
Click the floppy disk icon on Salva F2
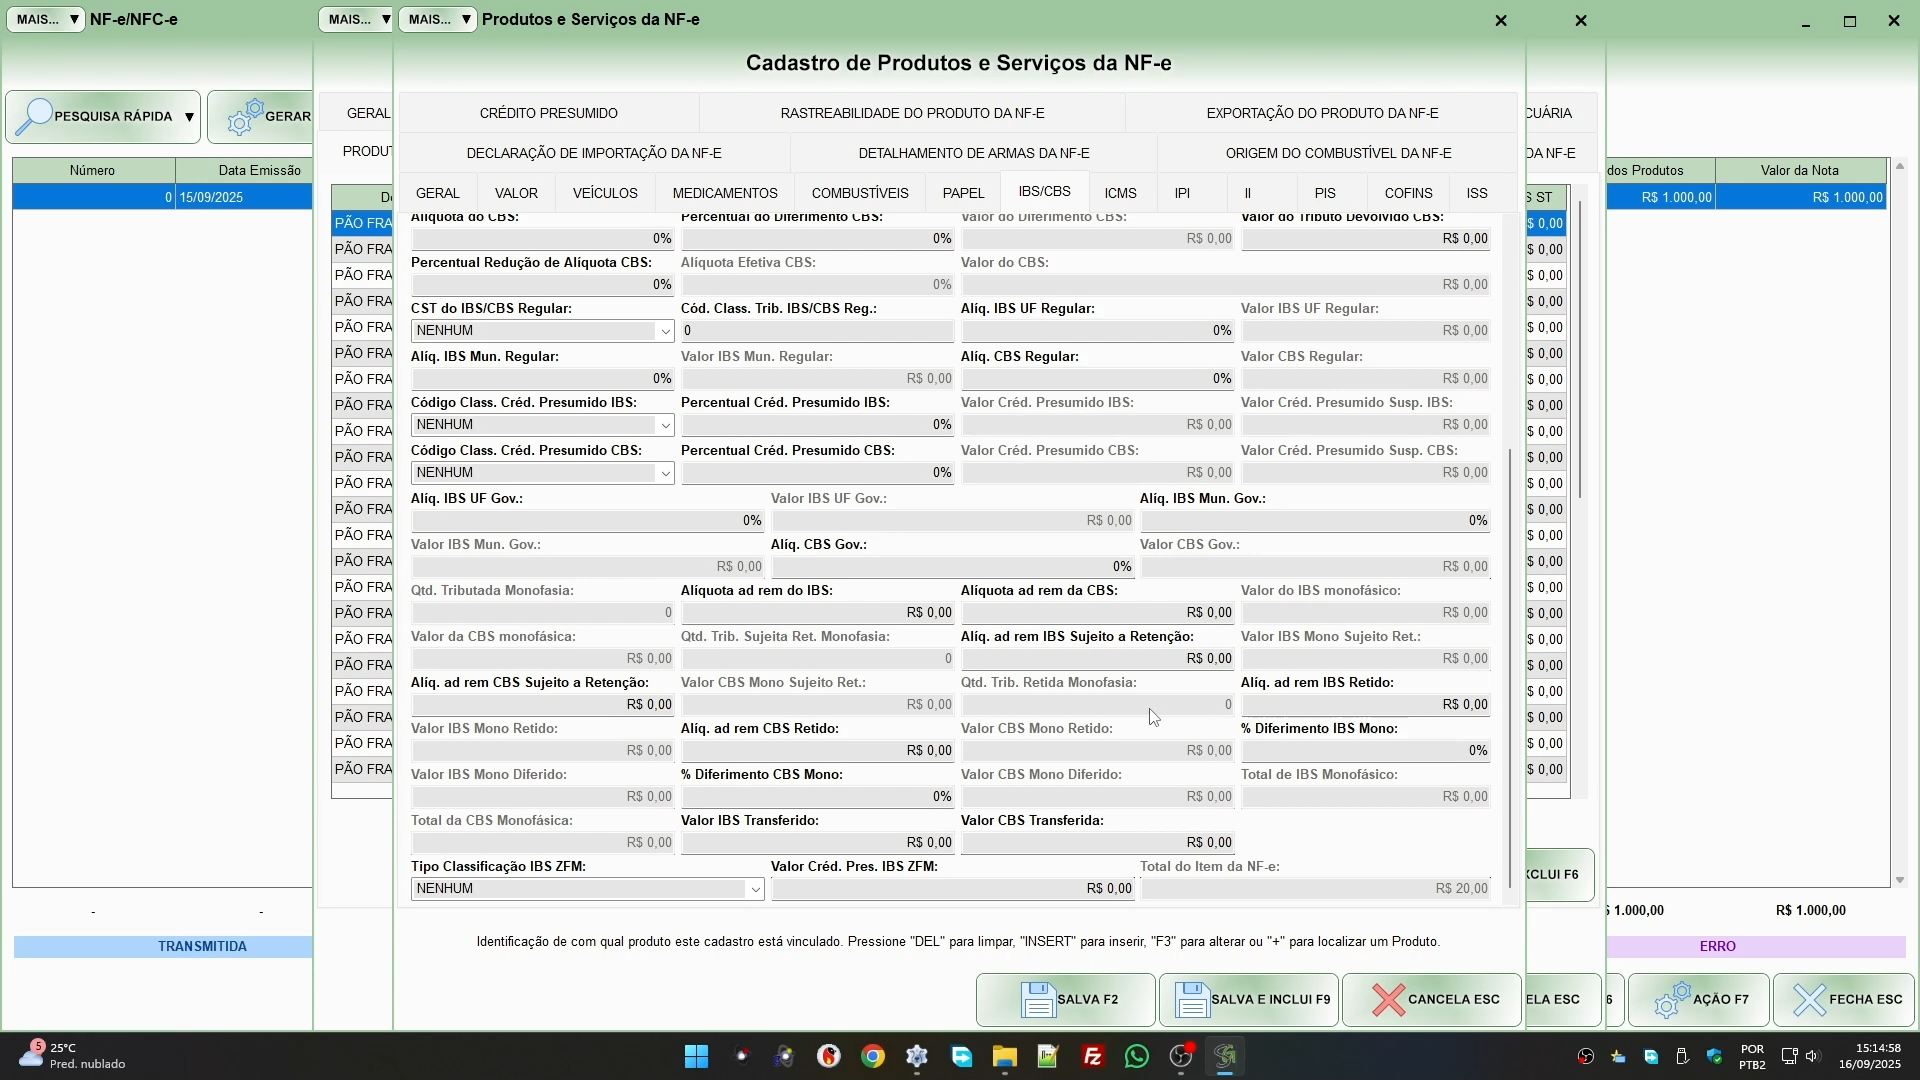1039,1000
